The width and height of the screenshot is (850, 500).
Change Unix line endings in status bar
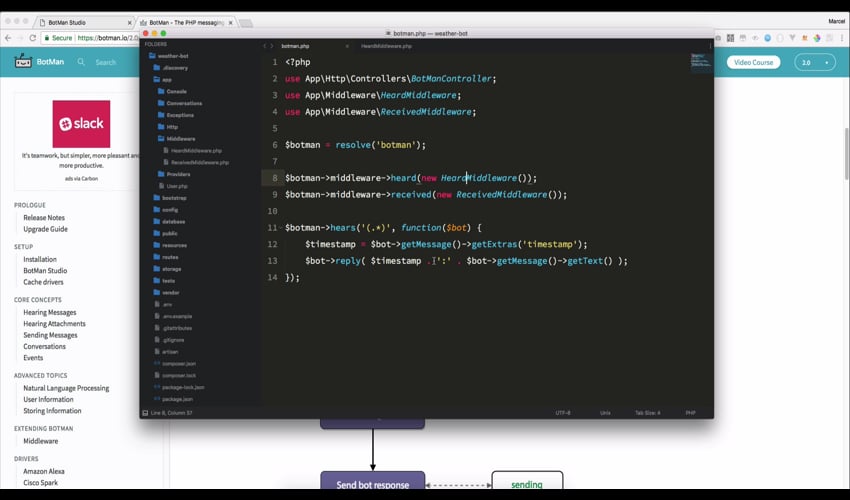coord(605,413)
